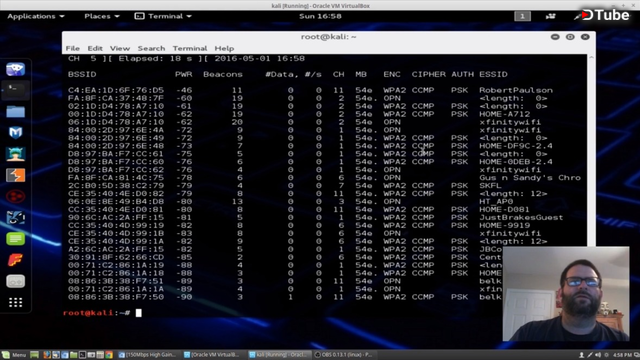Click the root@kali: ~ window title bar
640x360 pixels.
tap(329, 37)
